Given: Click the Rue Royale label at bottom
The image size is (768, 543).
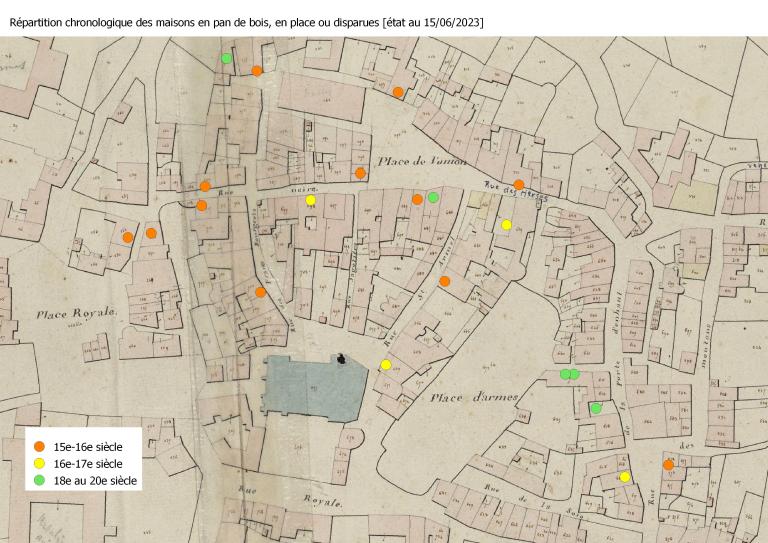Looking at the screenshot, I should (x=291, y=498).
